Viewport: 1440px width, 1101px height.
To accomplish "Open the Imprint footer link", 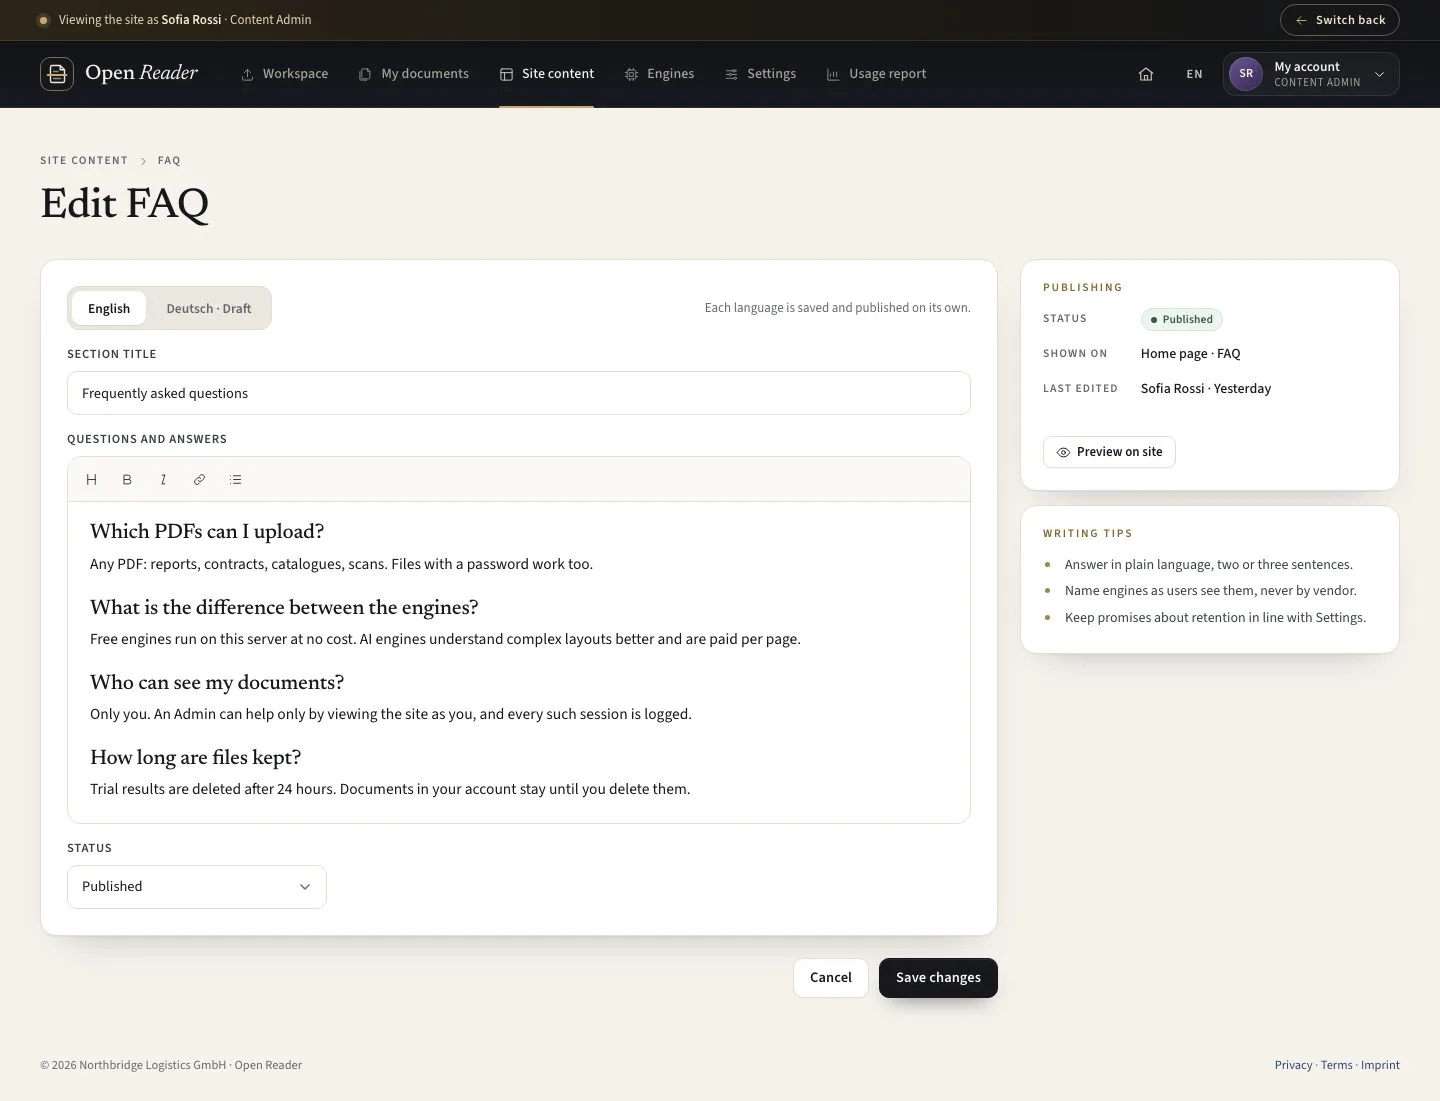I will pyautogui.click(x=1380, y=1065).
